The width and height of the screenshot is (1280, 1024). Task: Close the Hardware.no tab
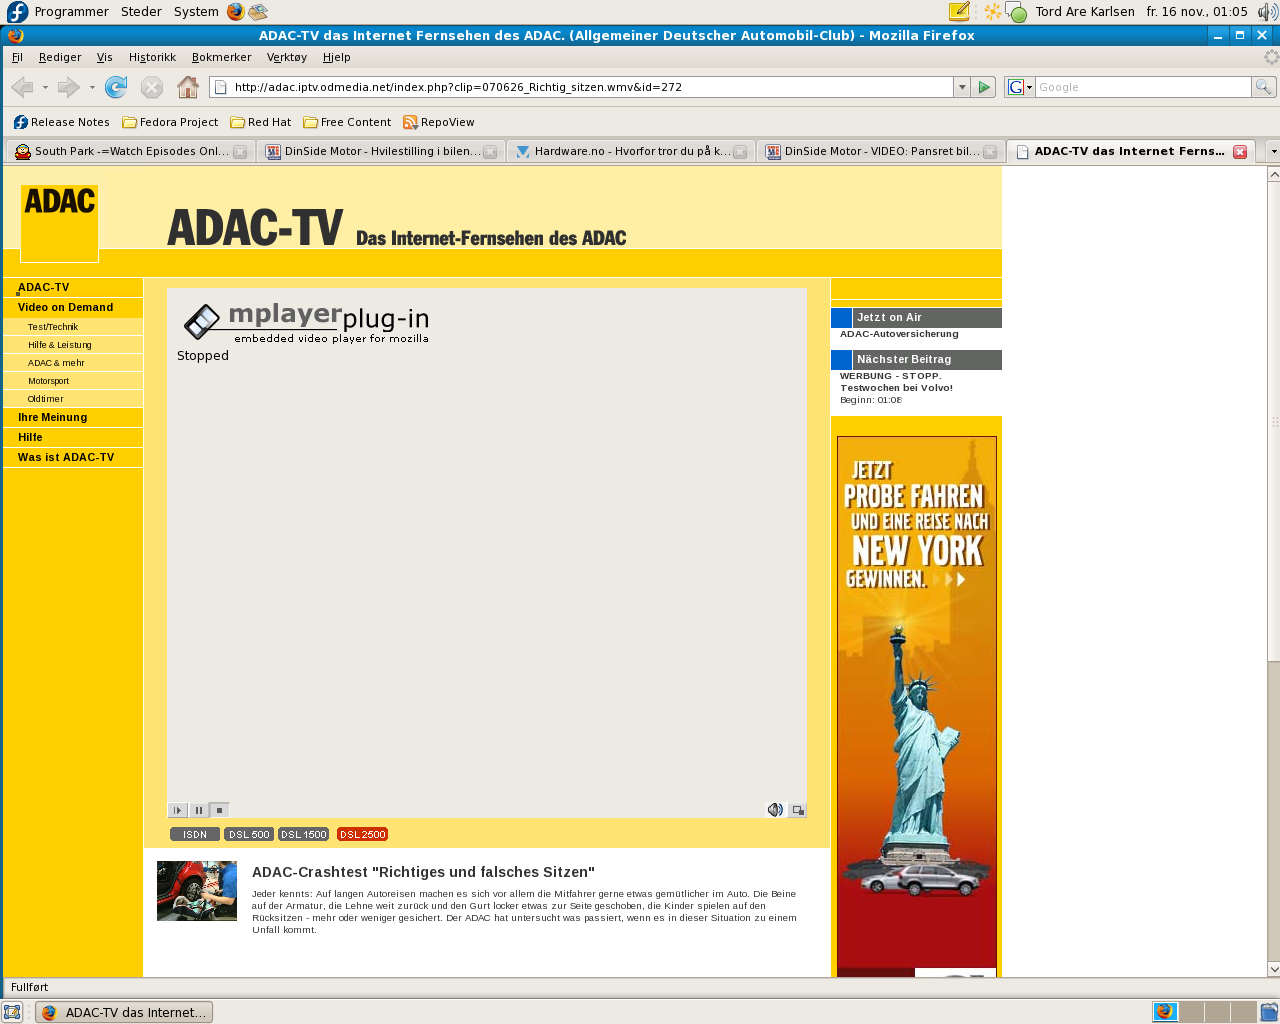point(740,152)
